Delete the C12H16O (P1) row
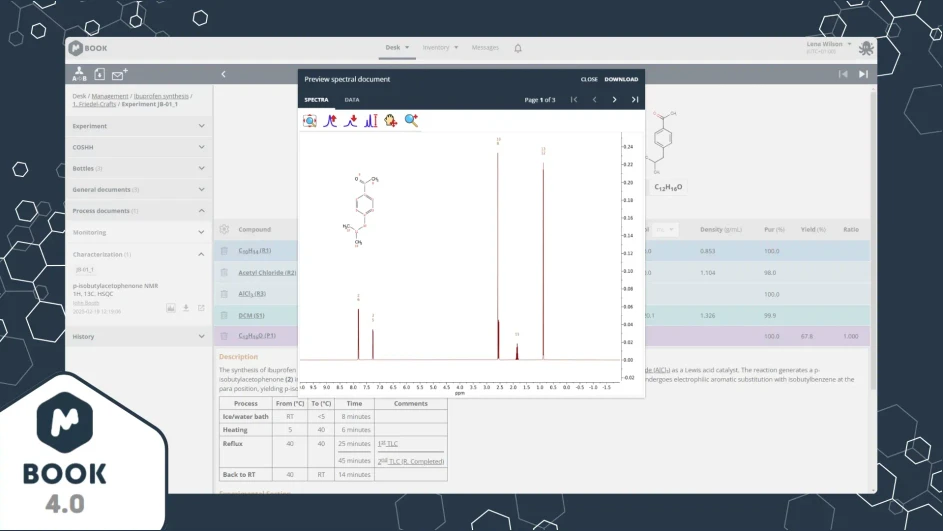The image size is (943, 531). [224, 336]
